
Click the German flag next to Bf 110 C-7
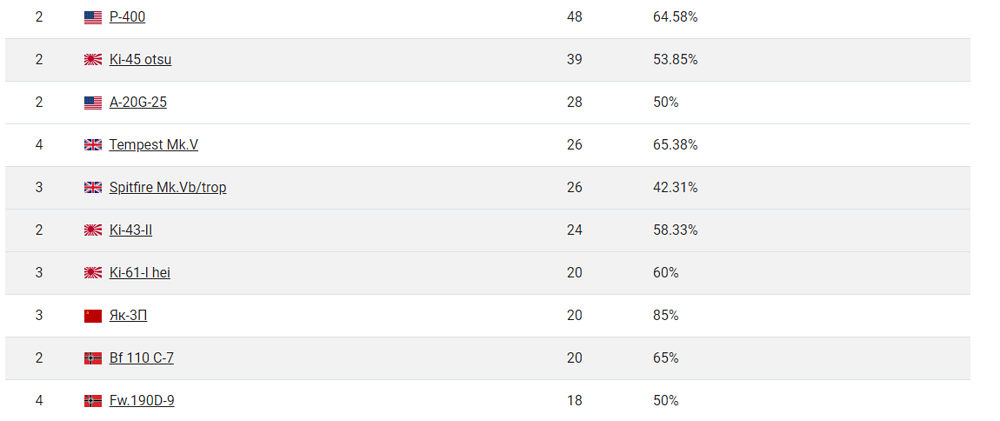tap(93, 358)
